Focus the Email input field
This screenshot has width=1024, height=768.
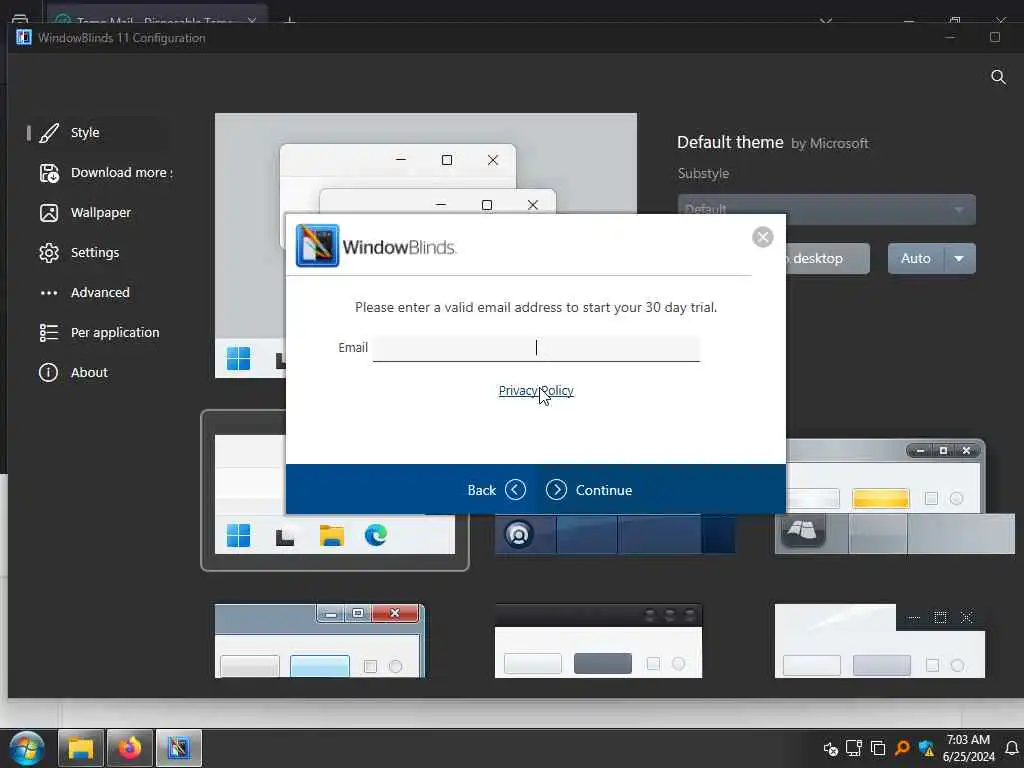(536, 348)
